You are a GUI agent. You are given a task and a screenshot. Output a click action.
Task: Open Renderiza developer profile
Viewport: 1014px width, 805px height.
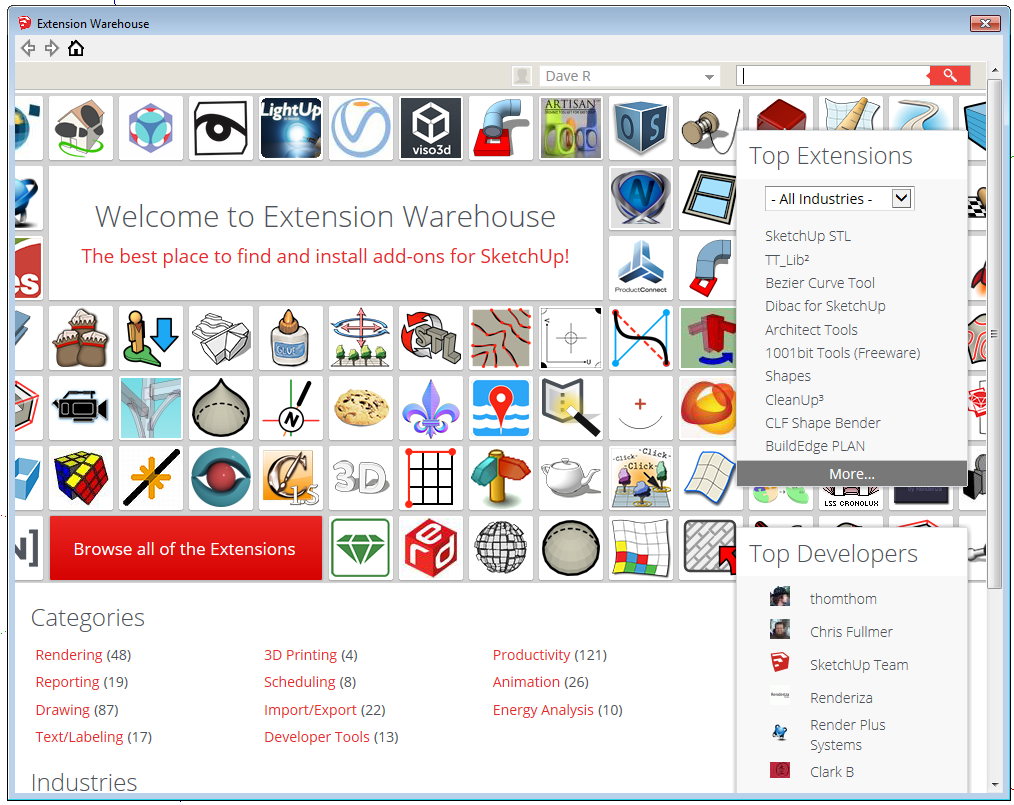[x=841, y=698]
